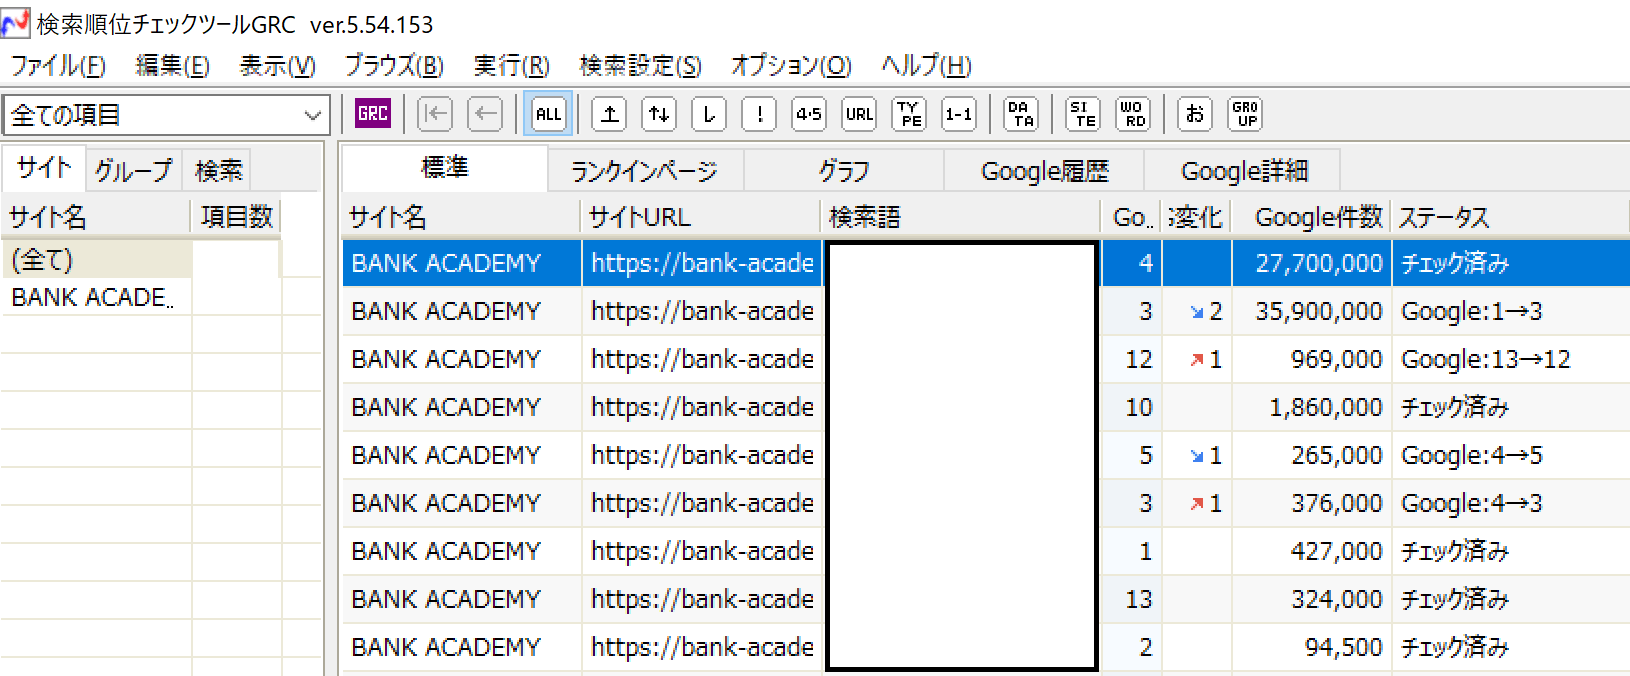Viewport: 1630px width, 676px height.
Task: Click the お toolbar icon
Action: coord(1195,114)
